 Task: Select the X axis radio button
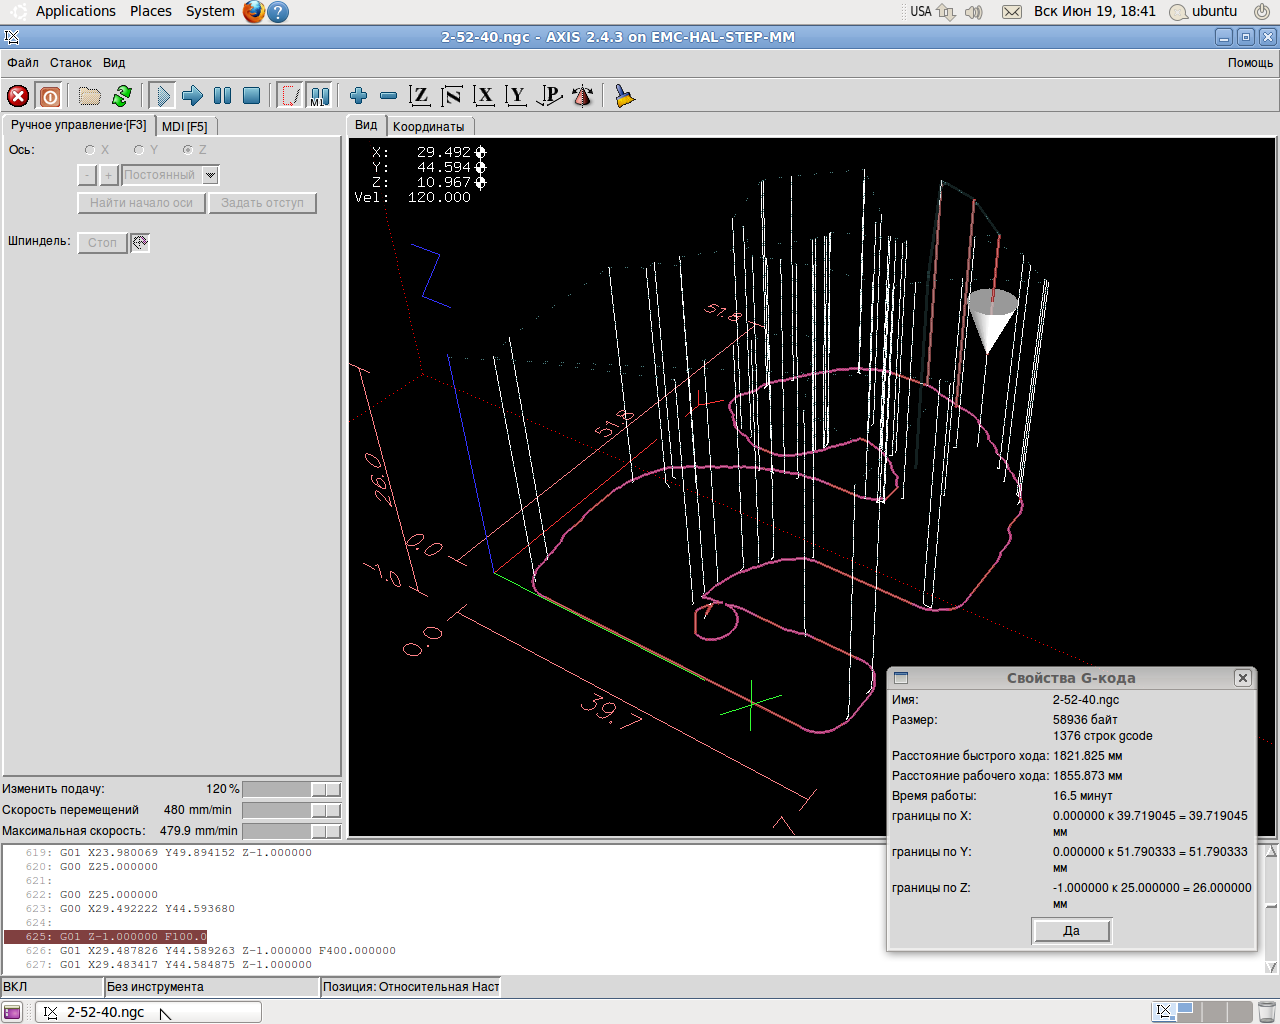pyautogui.click(x=90, y=150)
